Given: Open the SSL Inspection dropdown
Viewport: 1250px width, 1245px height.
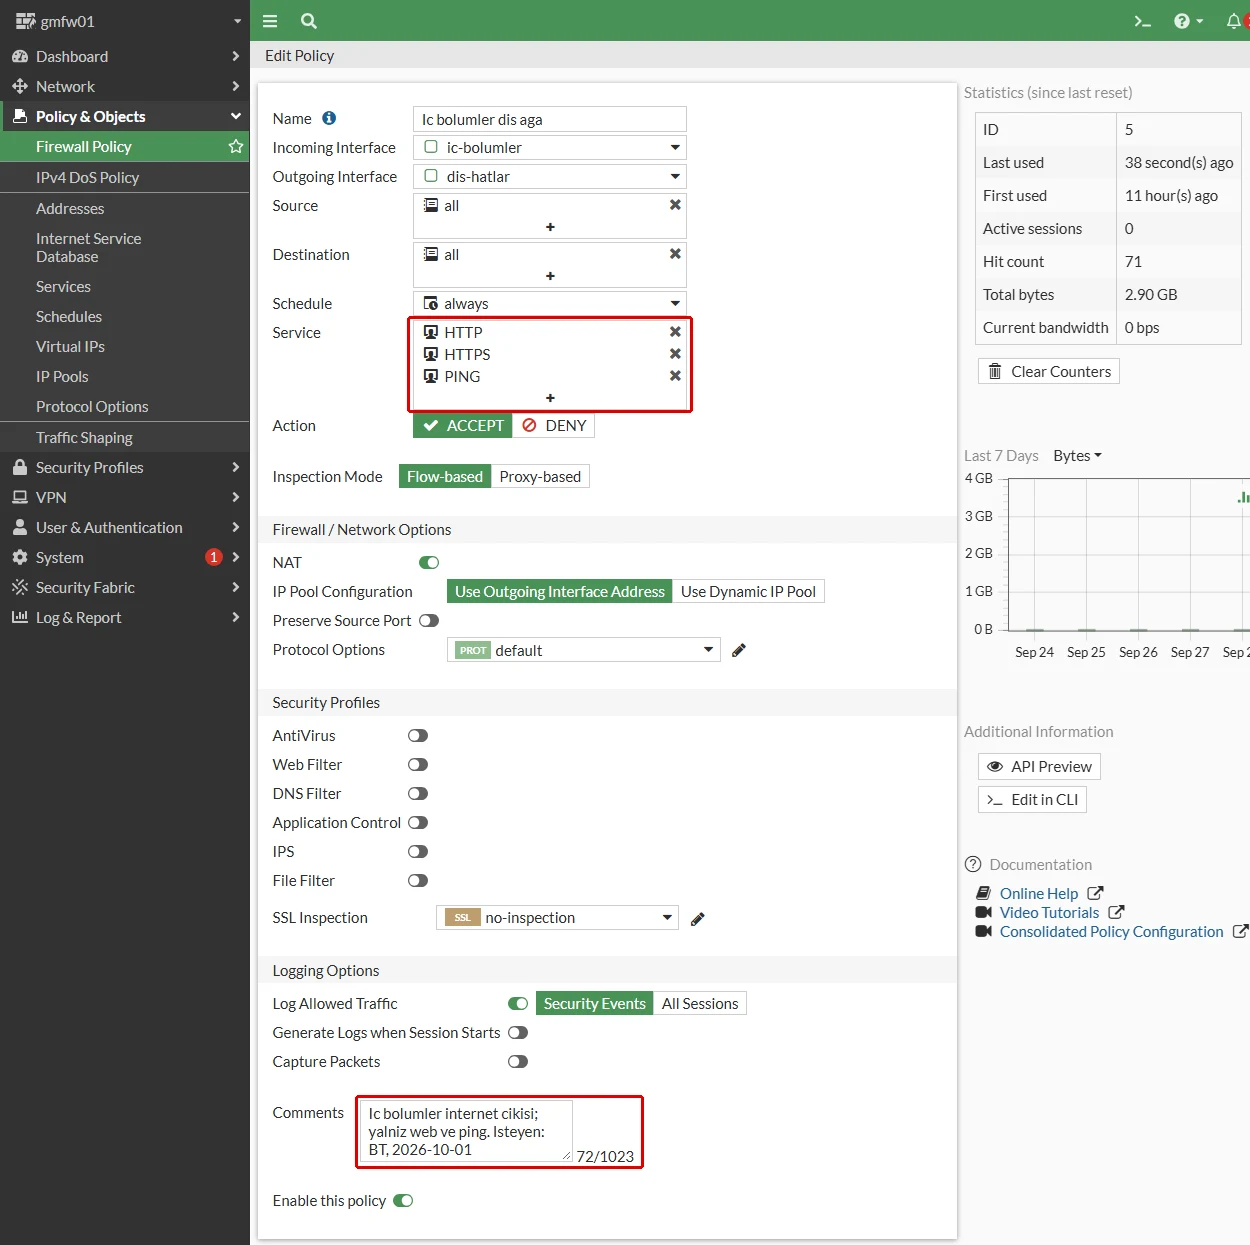Looking at the screenshot, I should coord(557,918).
